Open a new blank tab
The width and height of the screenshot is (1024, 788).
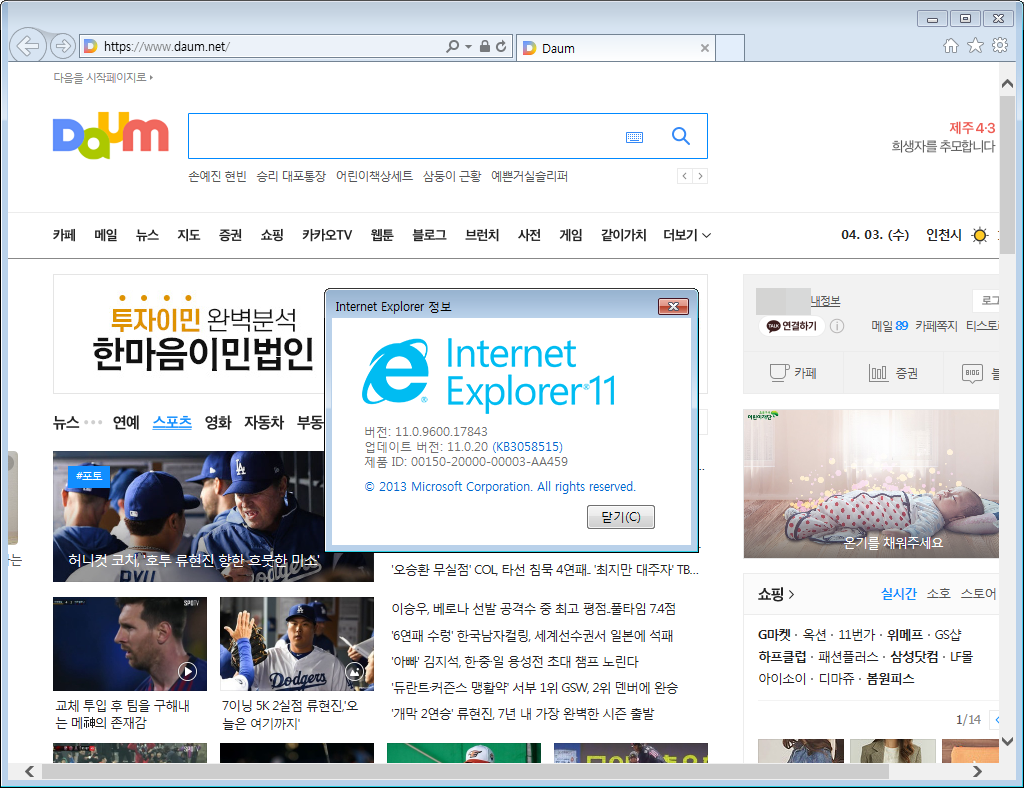pyautogui.click(x=730, y=48)
